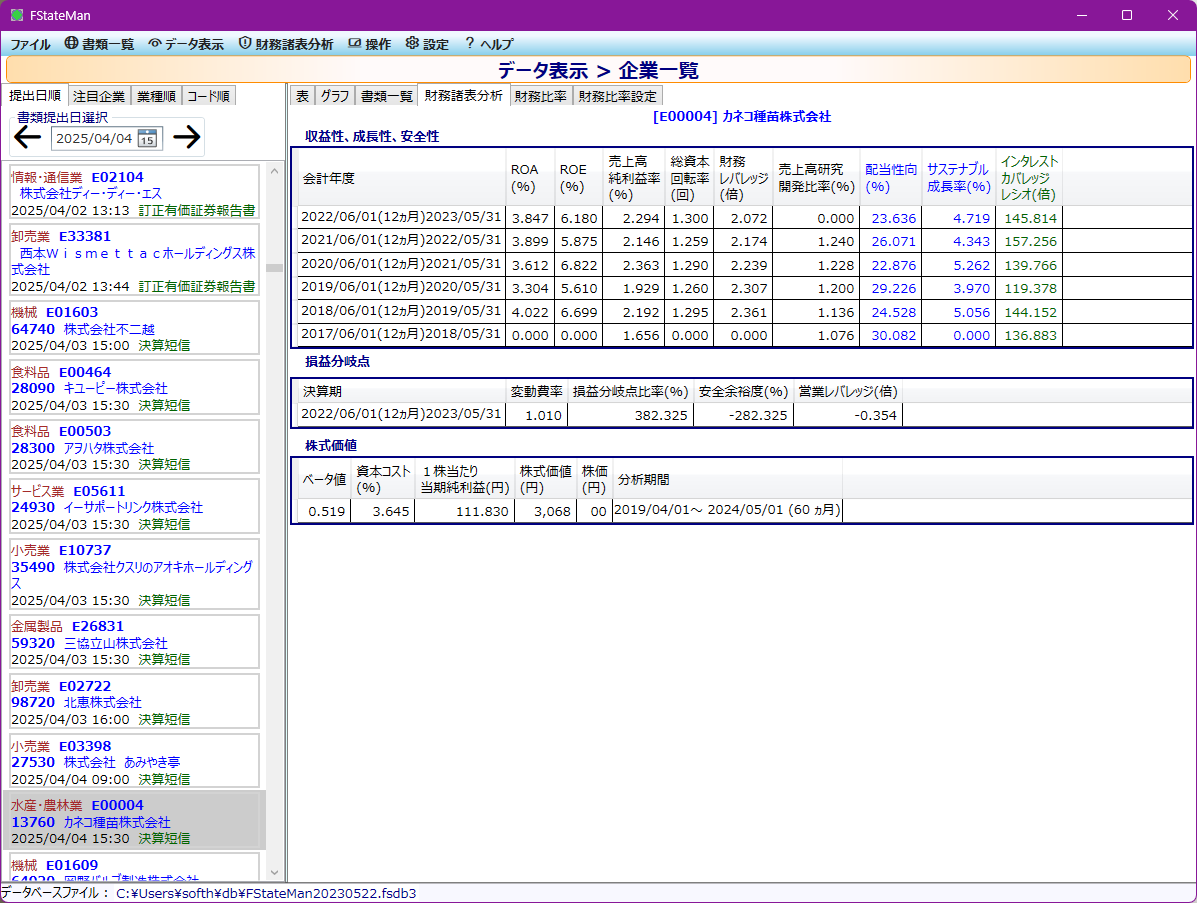Select the 財務比率設定 tab

[618, 96]
